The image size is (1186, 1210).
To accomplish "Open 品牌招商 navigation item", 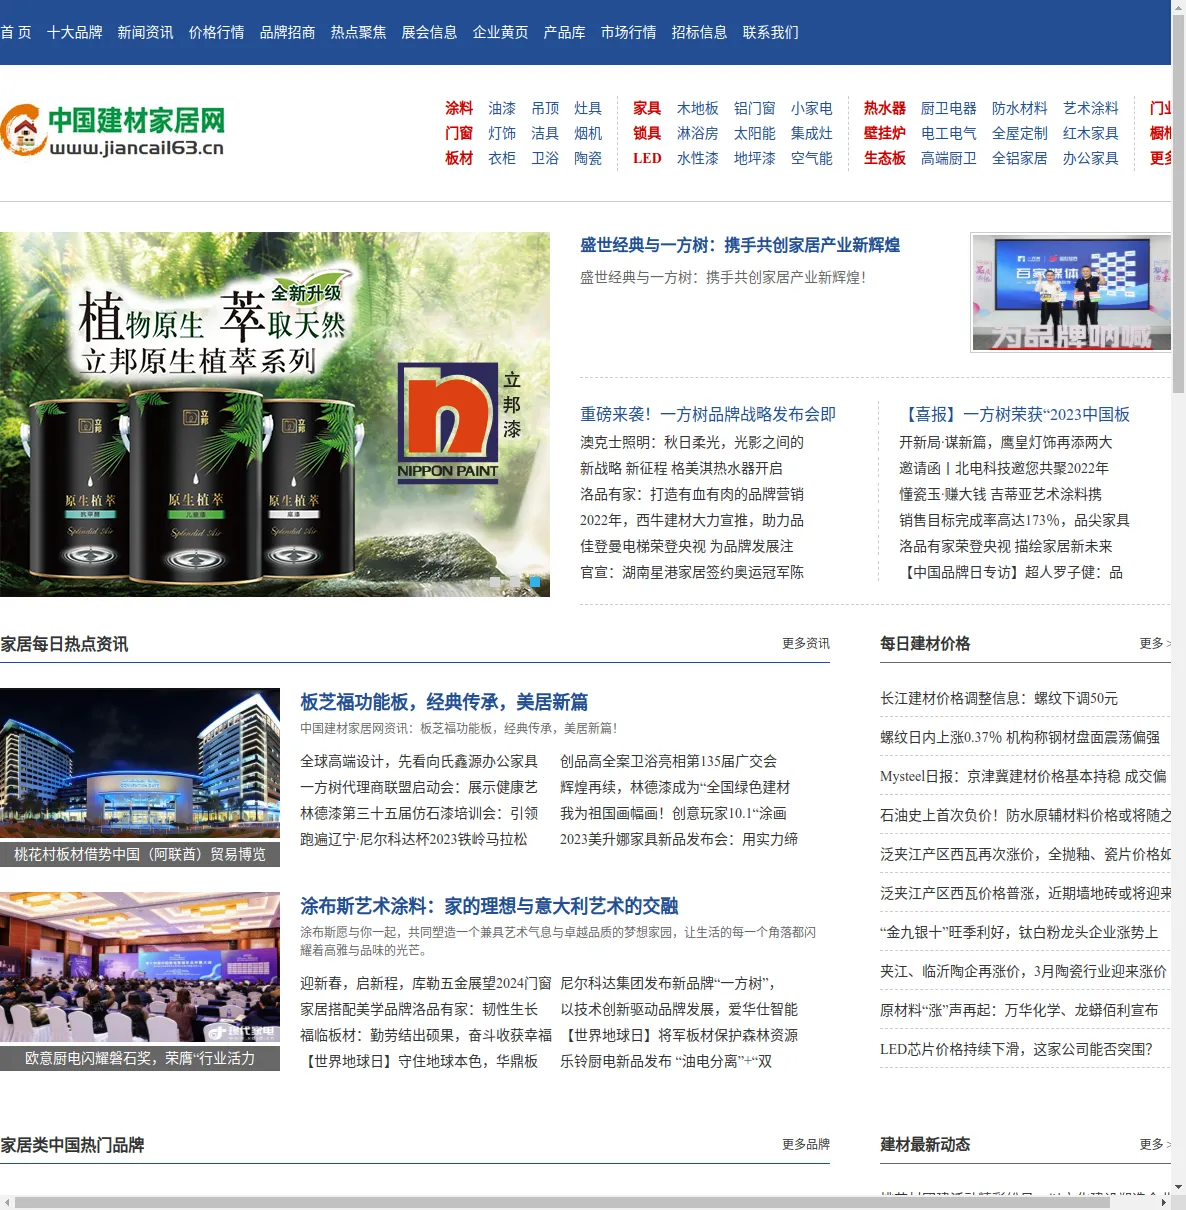I will [288, 32].
